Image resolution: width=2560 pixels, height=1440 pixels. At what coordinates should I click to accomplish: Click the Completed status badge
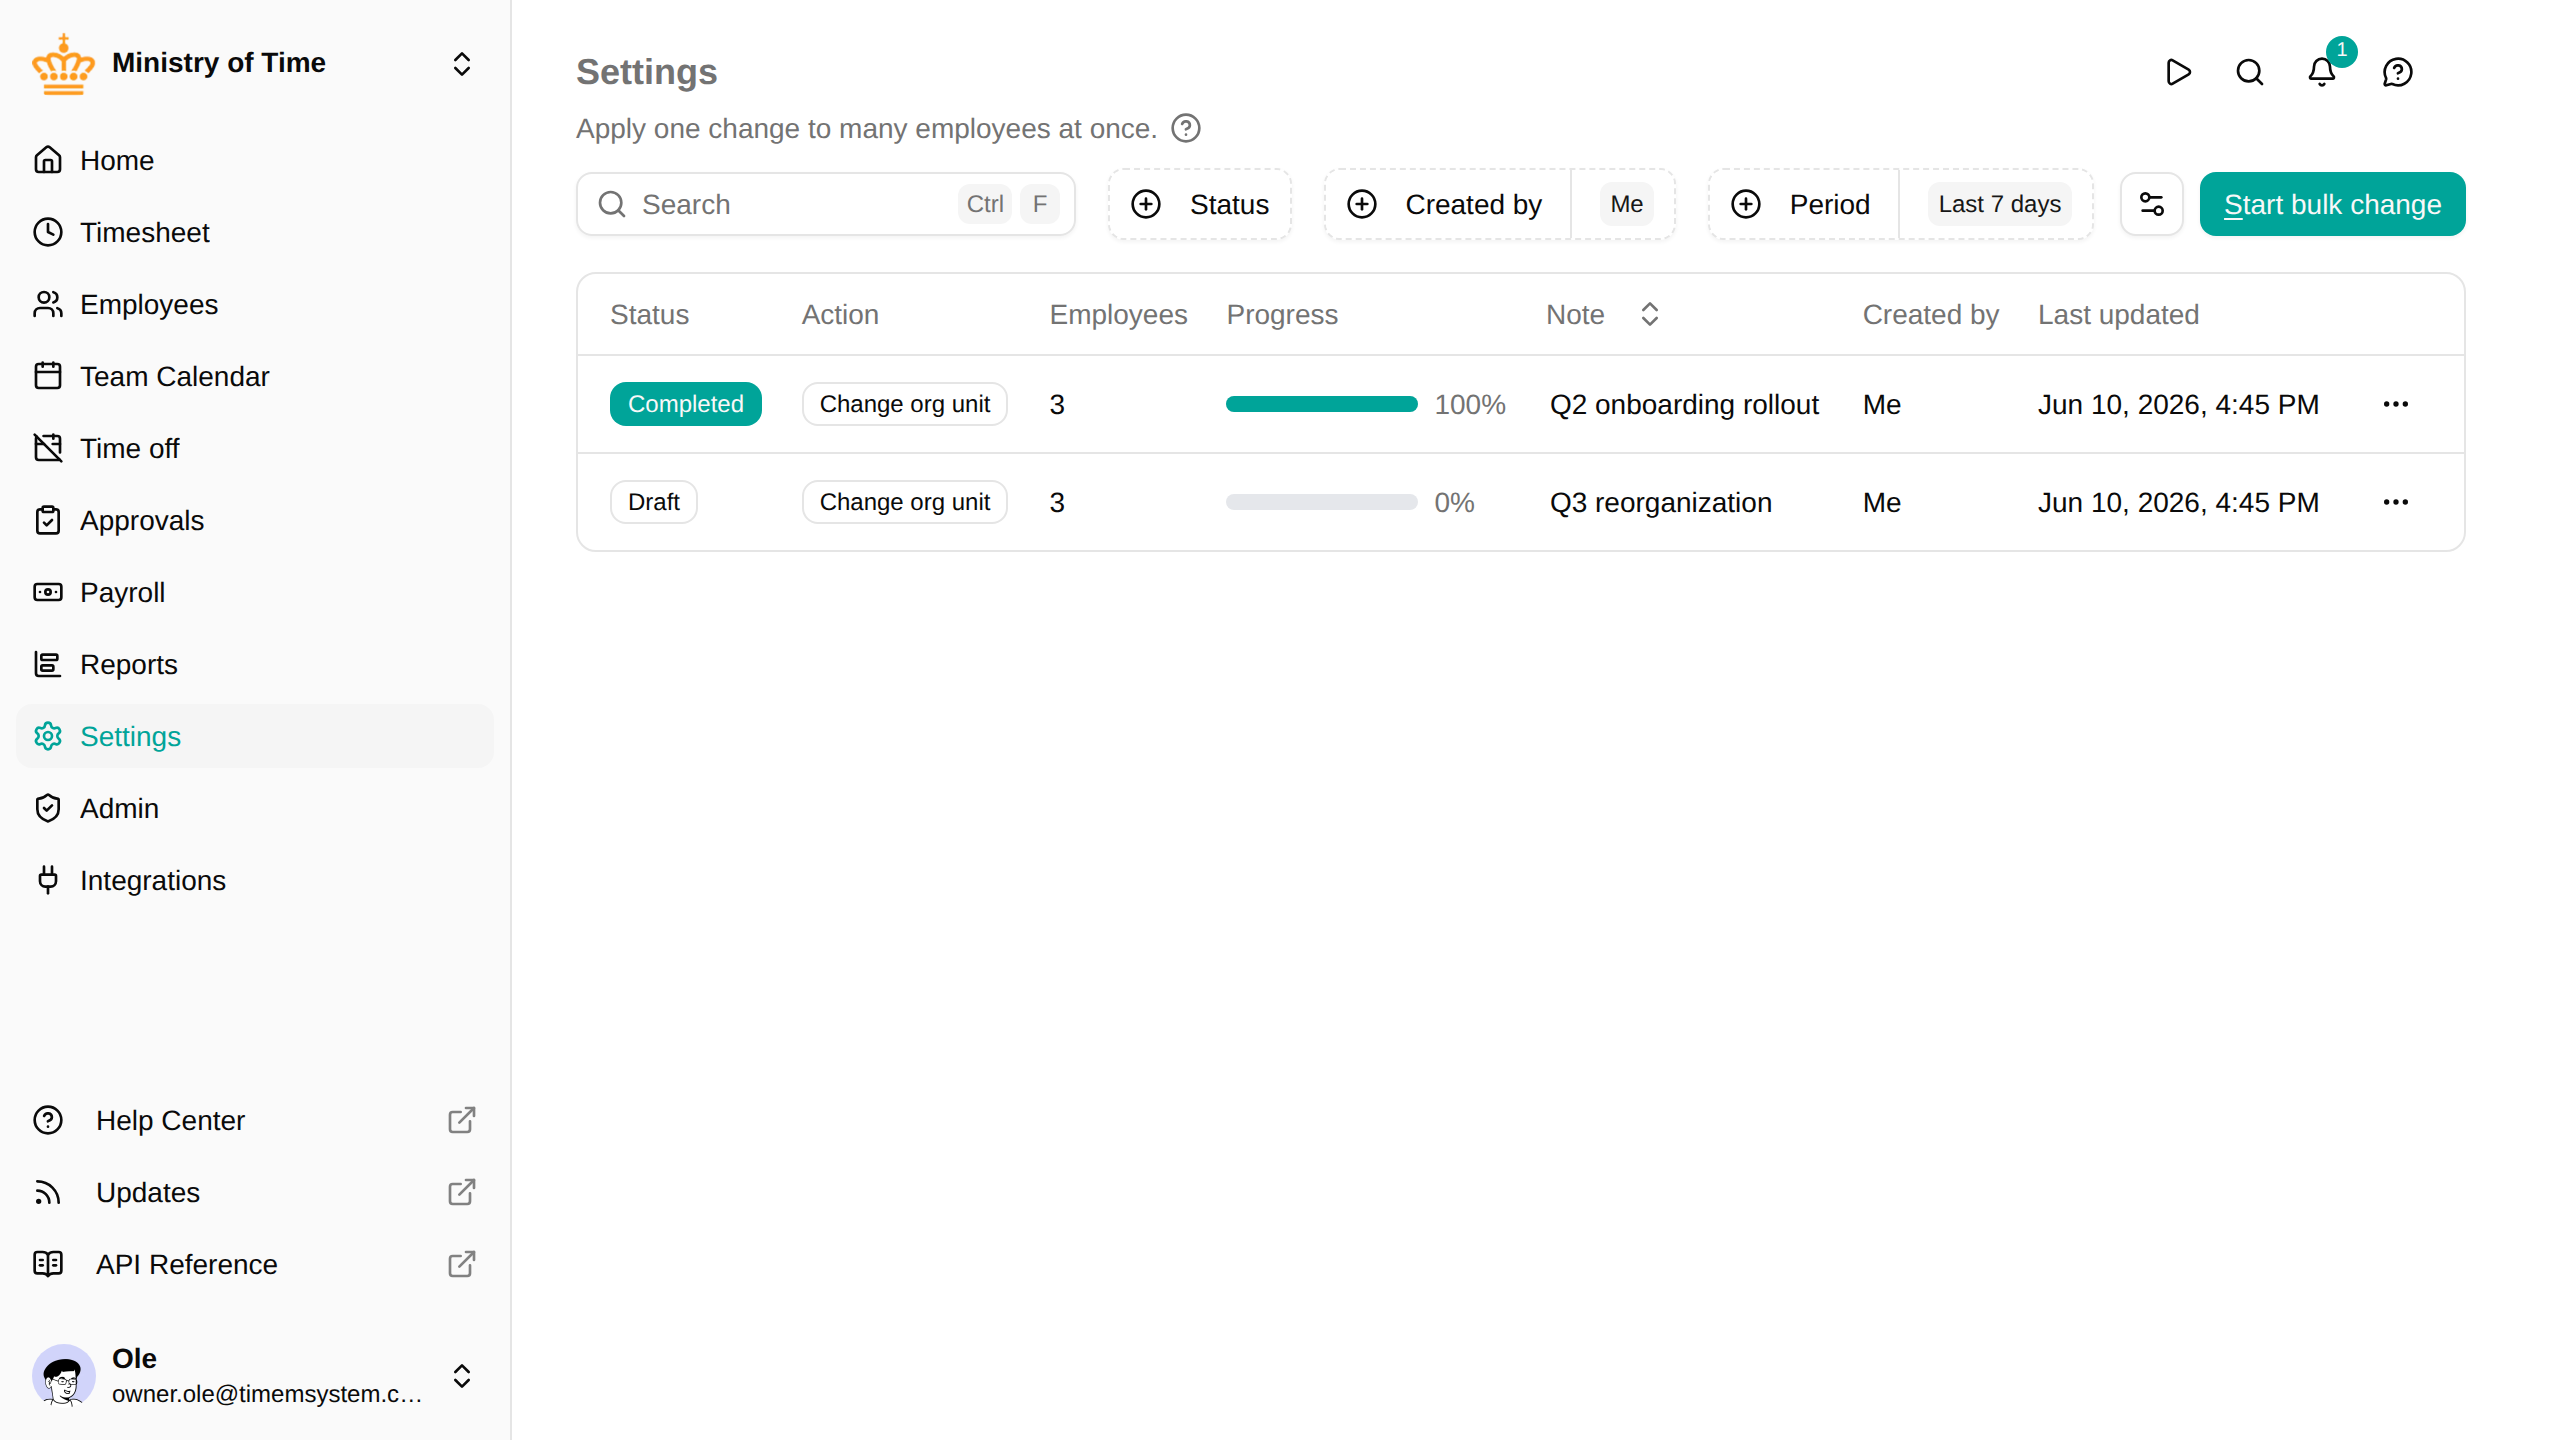point(685,404)
